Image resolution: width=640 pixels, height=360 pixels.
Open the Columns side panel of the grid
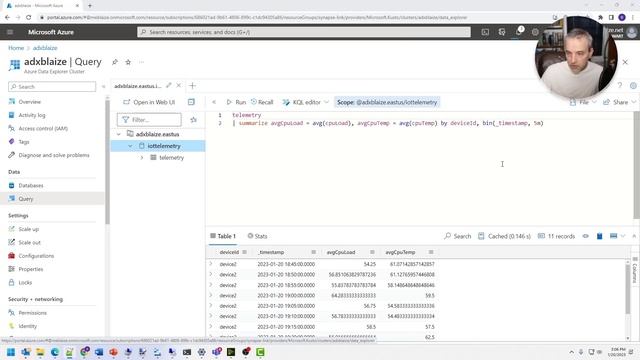[635, 271]
